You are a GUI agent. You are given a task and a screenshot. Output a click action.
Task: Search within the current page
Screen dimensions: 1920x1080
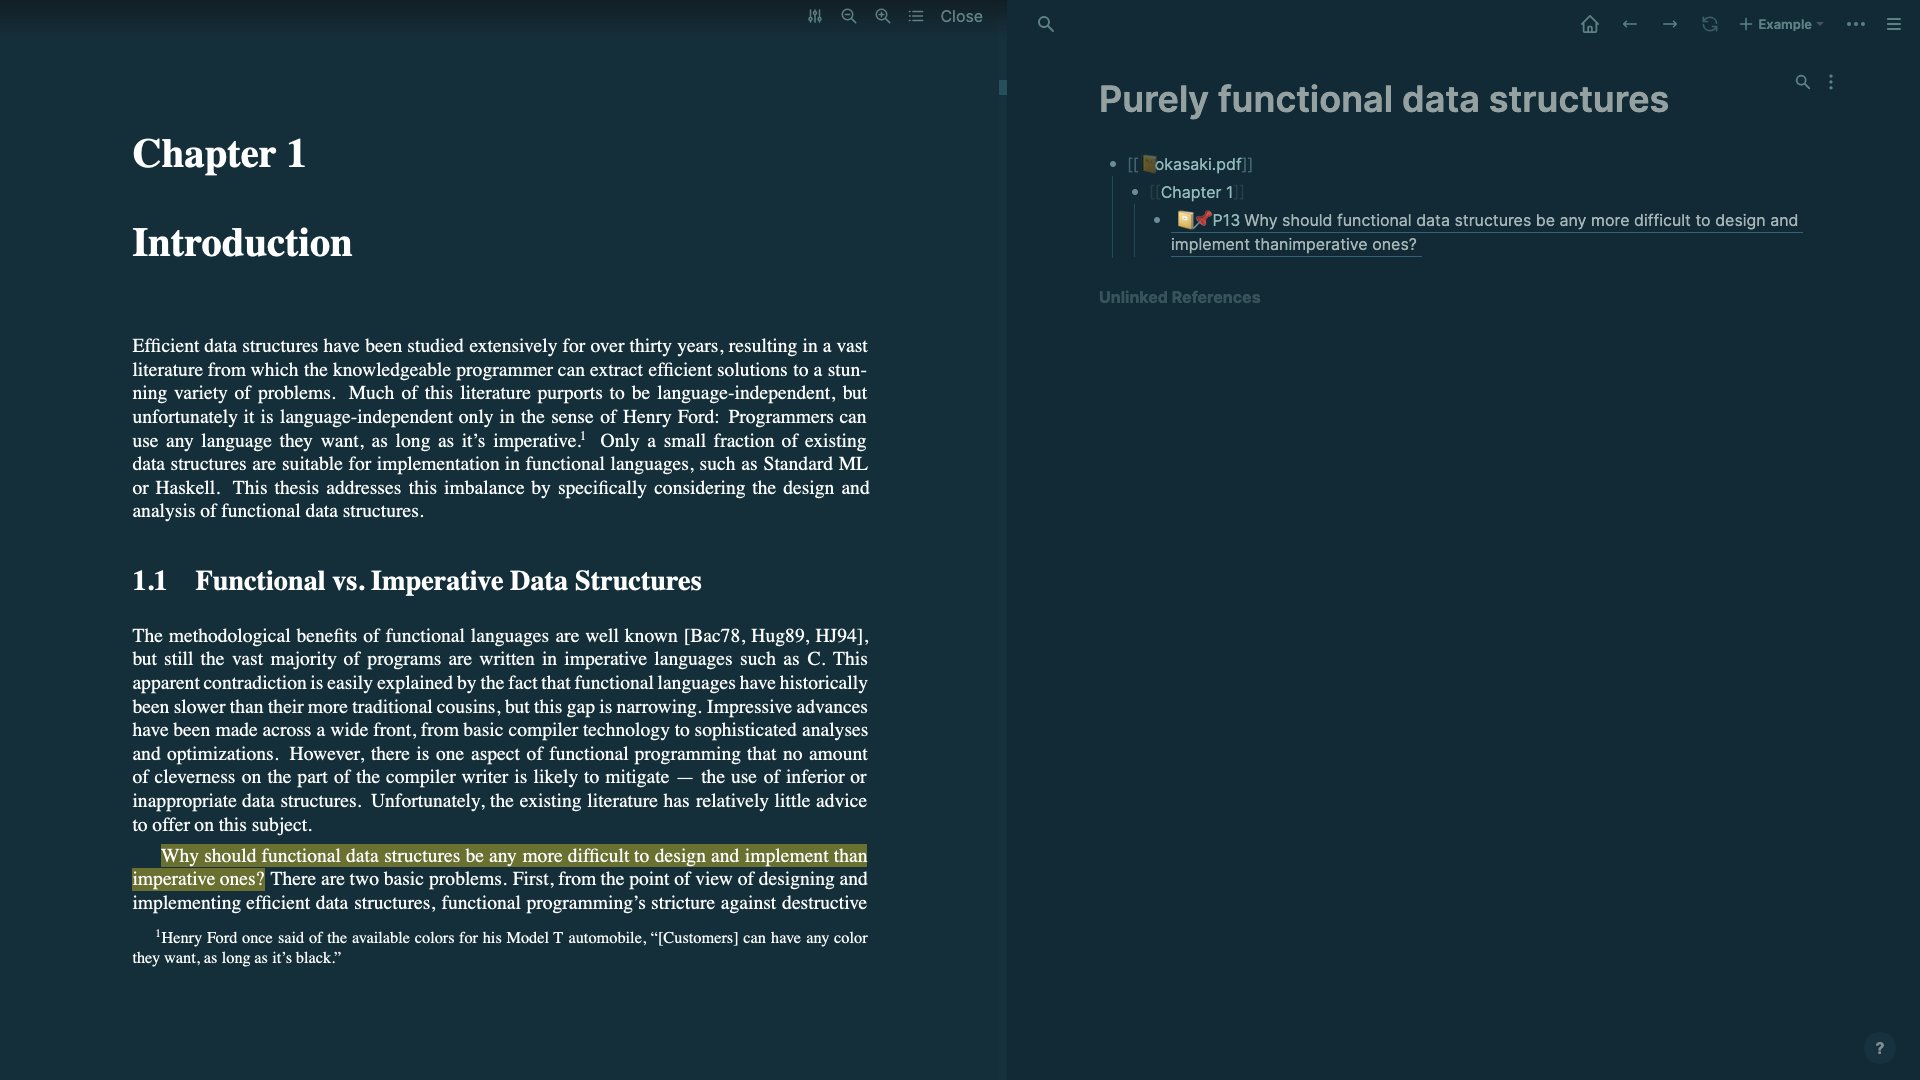tap(1802, 82)
